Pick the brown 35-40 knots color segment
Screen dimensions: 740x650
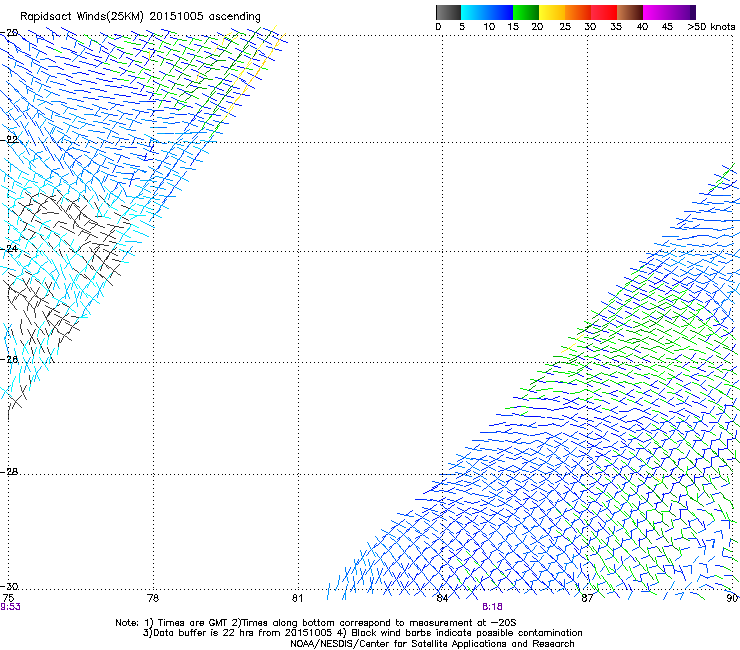point(630,12)
